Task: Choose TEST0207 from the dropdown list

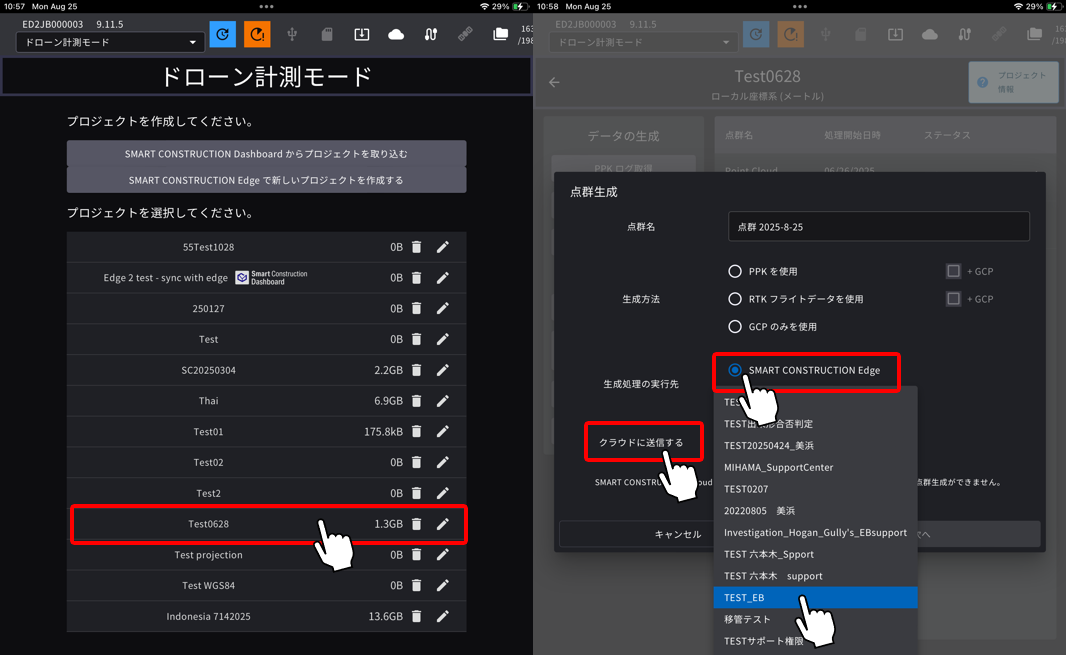Action: click(x=815, y=489)
